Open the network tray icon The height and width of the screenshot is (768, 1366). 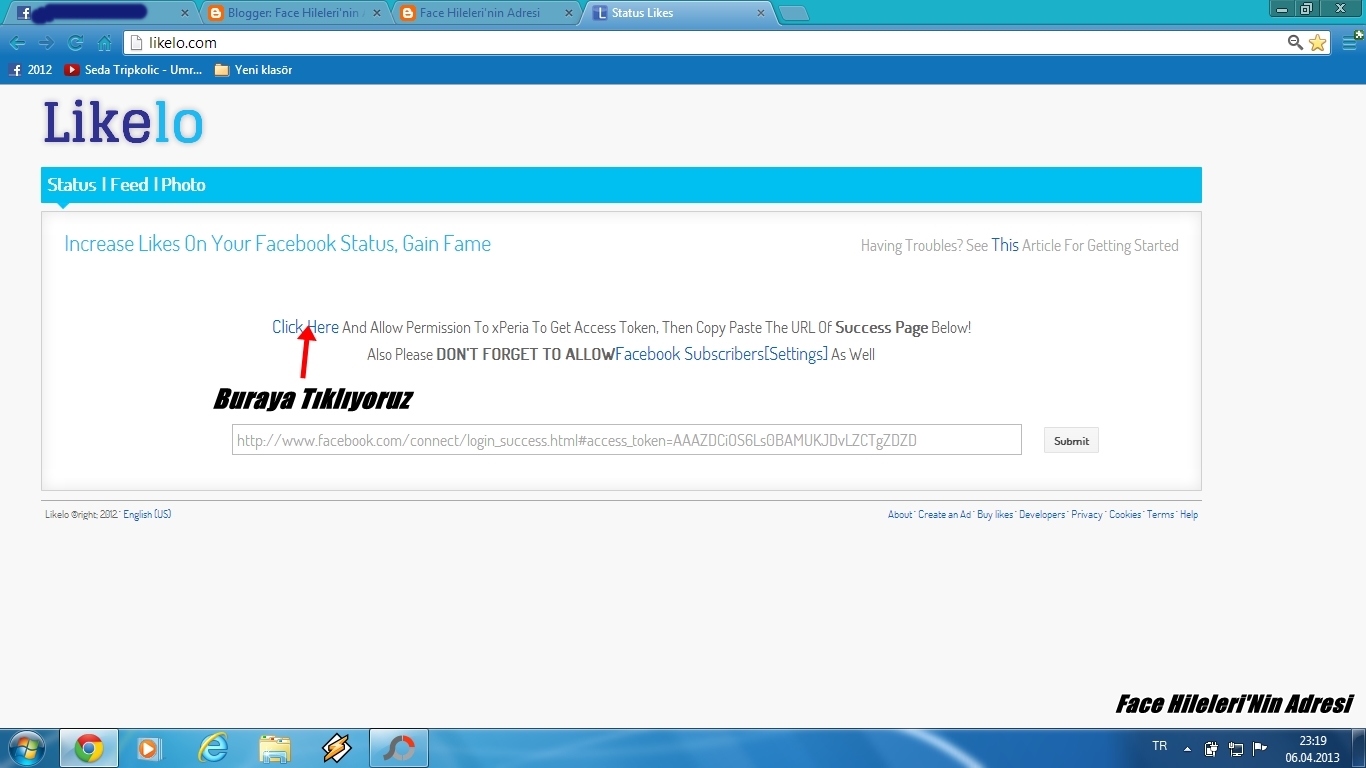[x=1236, y=748]
